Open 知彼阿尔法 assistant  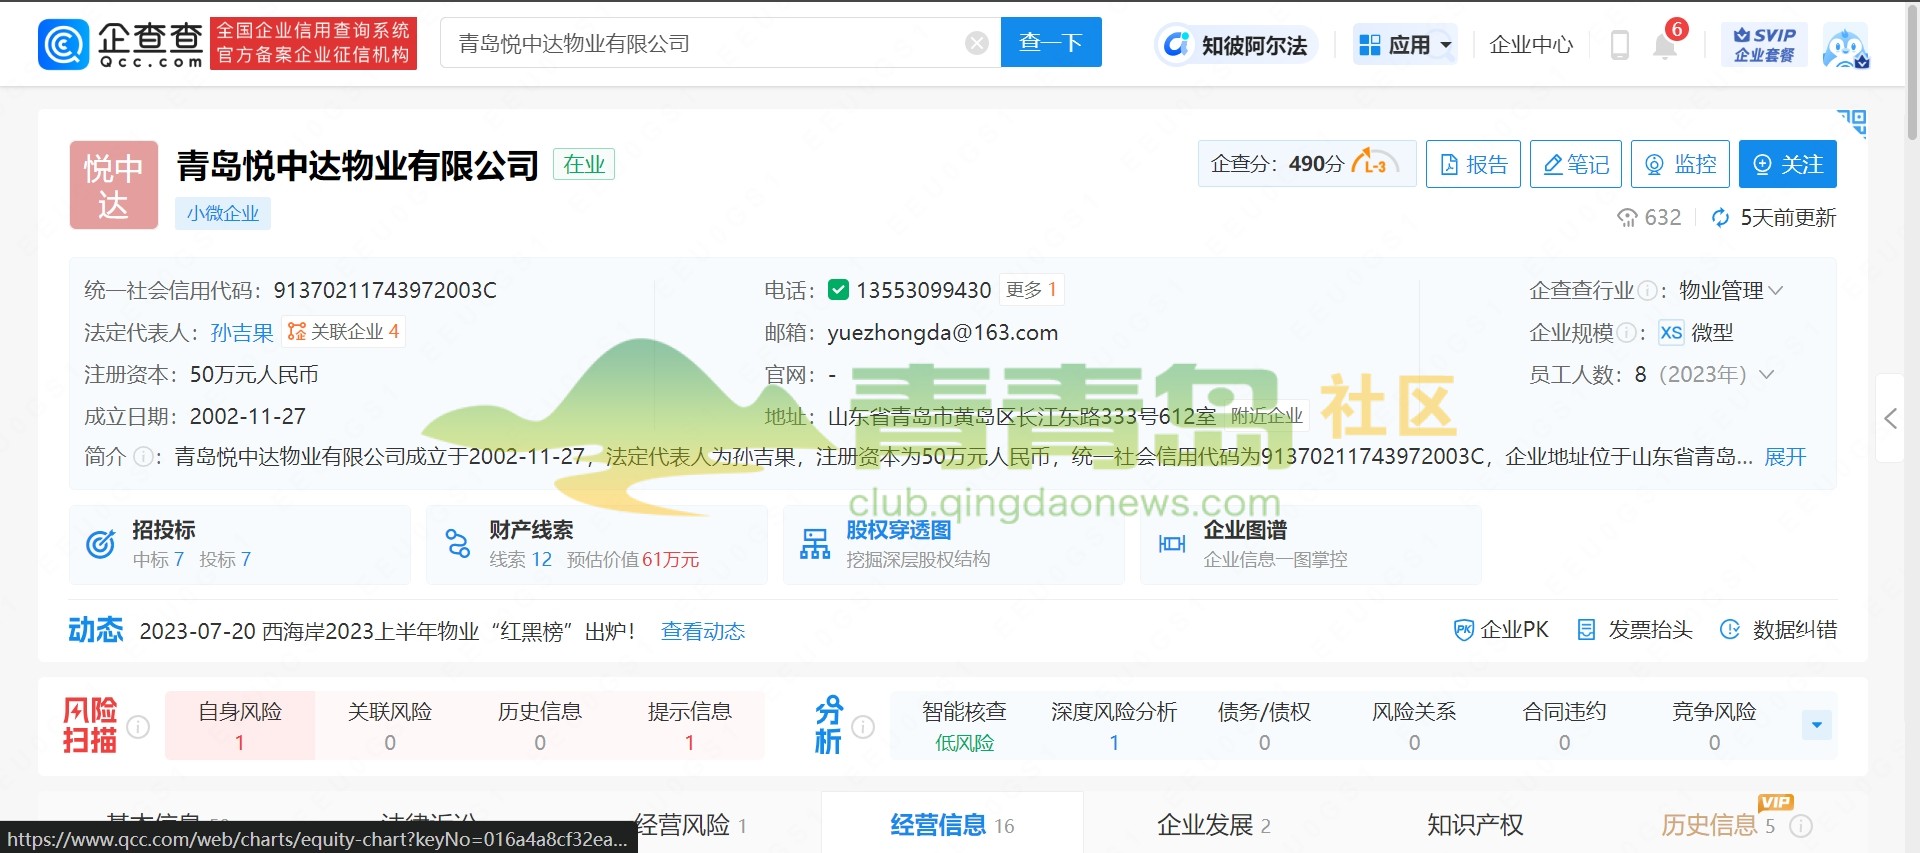point(1236,45)
